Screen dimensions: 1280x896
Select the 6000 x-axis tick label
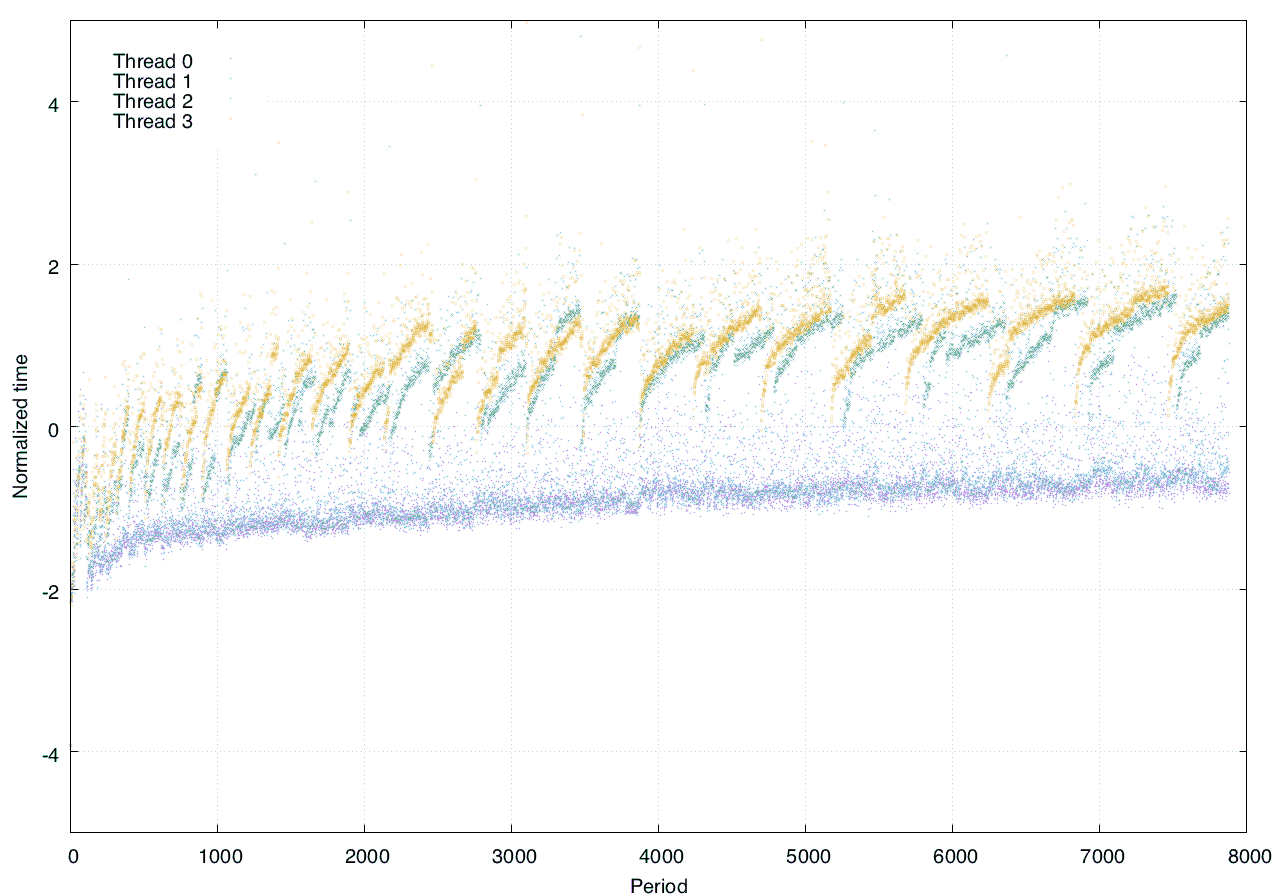click(x=952, y=858)
